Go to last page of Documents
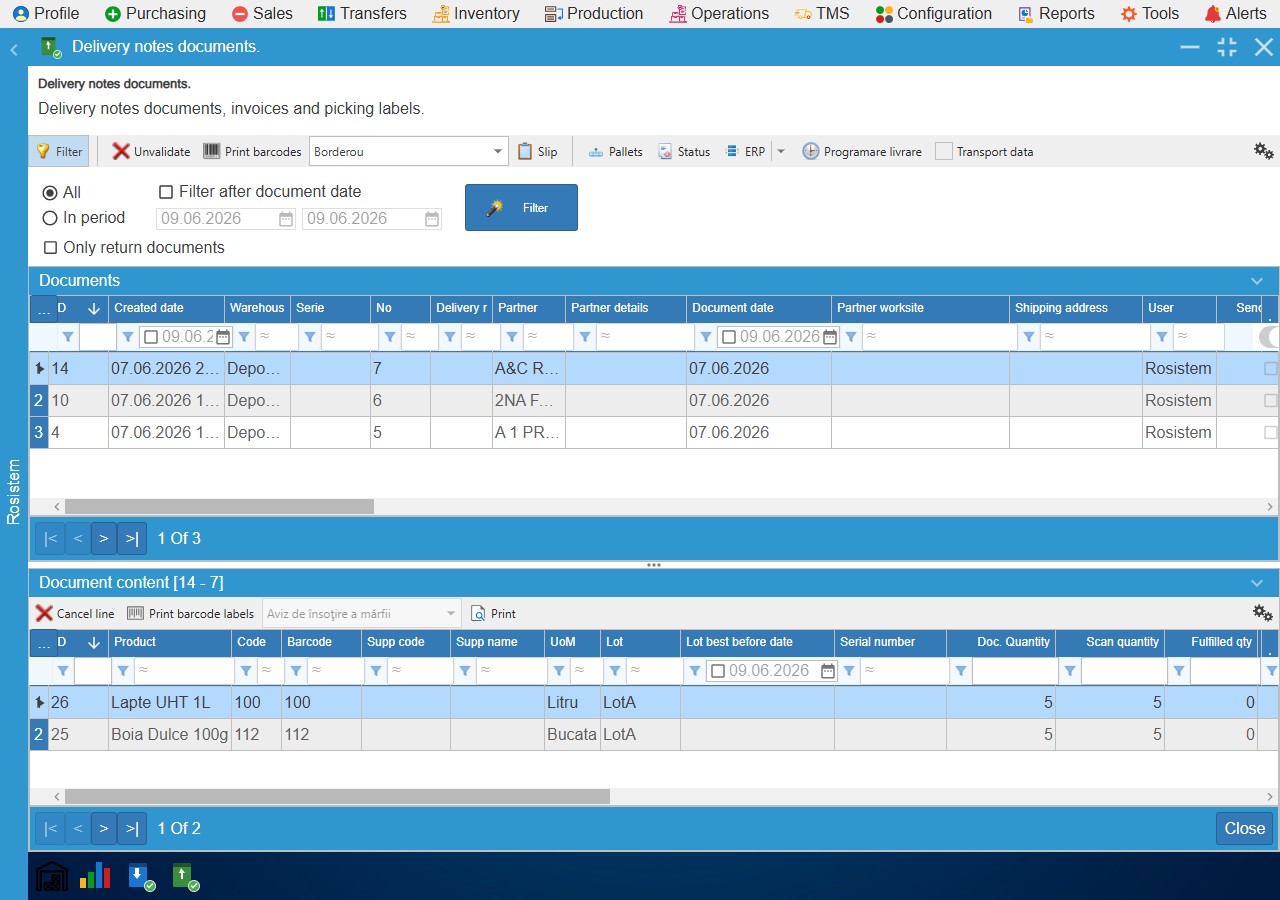Viewport: 1280px width, 900px height. [132, 538]
